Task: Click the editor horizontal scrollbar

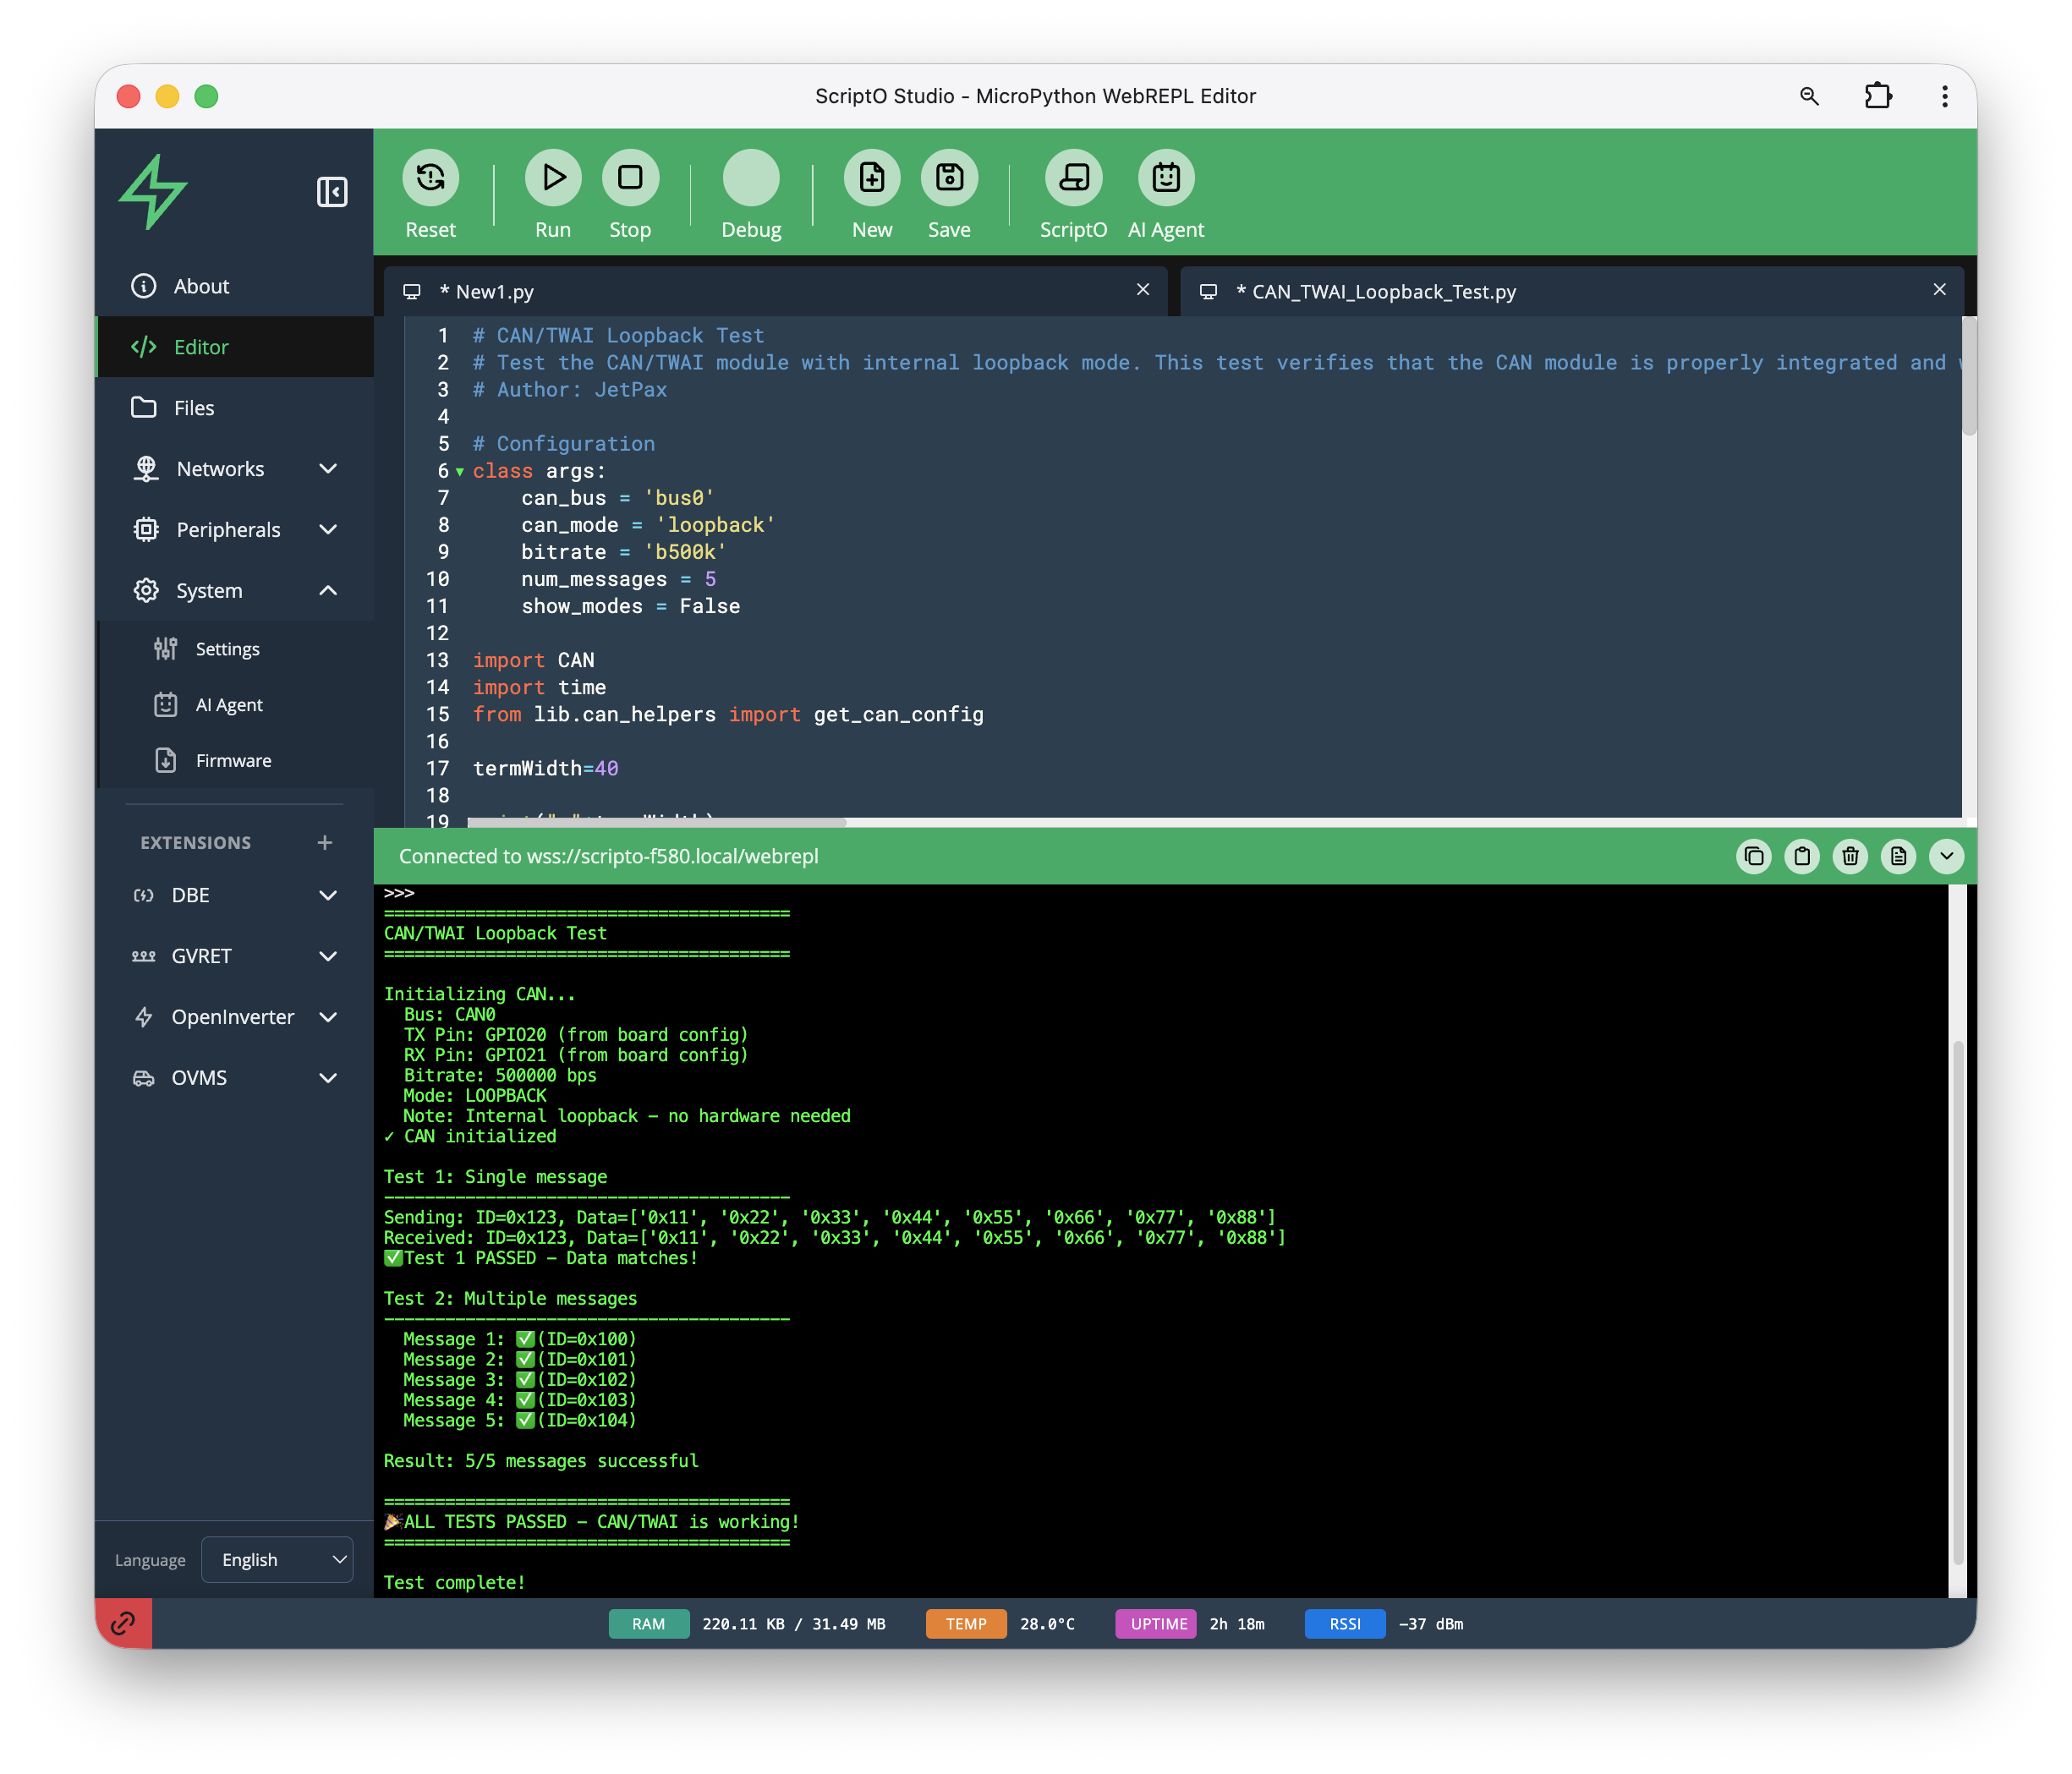Action: pyautogui.click(x=656, y=822)
